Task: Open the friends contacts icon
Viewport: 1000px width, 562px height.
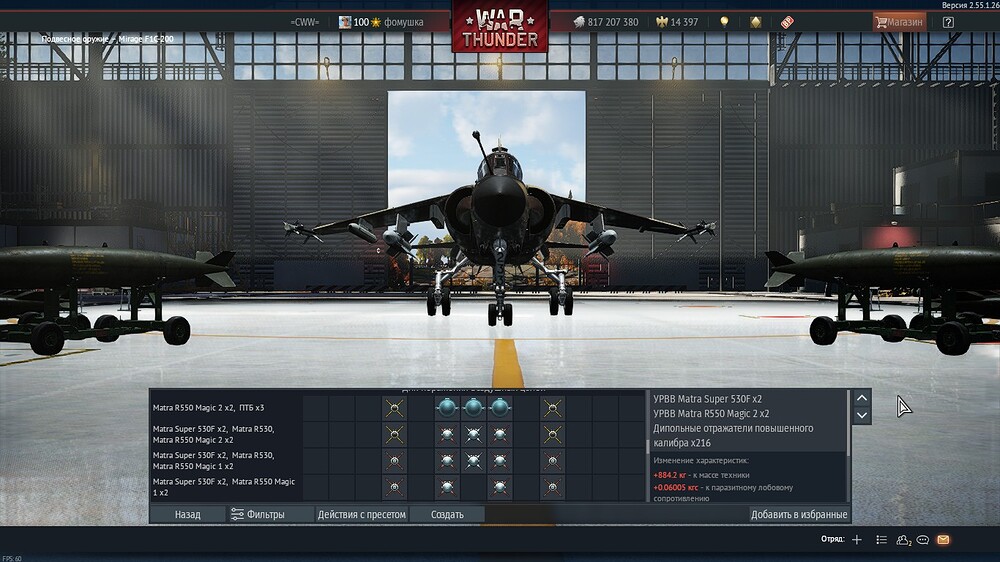Action: coord(903,540)
